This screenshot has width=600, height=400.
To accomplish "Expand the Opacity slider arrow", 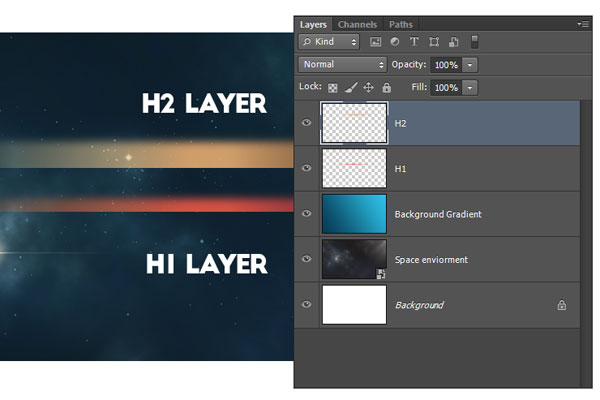I will 470,65.
